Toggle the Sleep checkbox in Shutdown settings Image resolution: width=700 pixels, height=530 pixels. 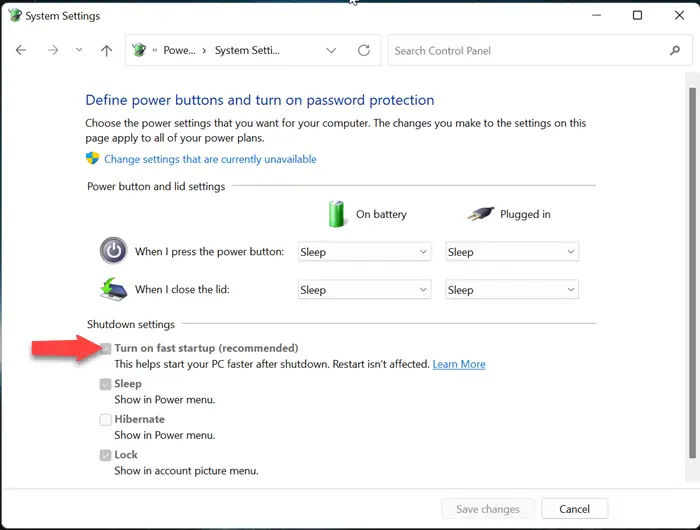tap(105, 384)
